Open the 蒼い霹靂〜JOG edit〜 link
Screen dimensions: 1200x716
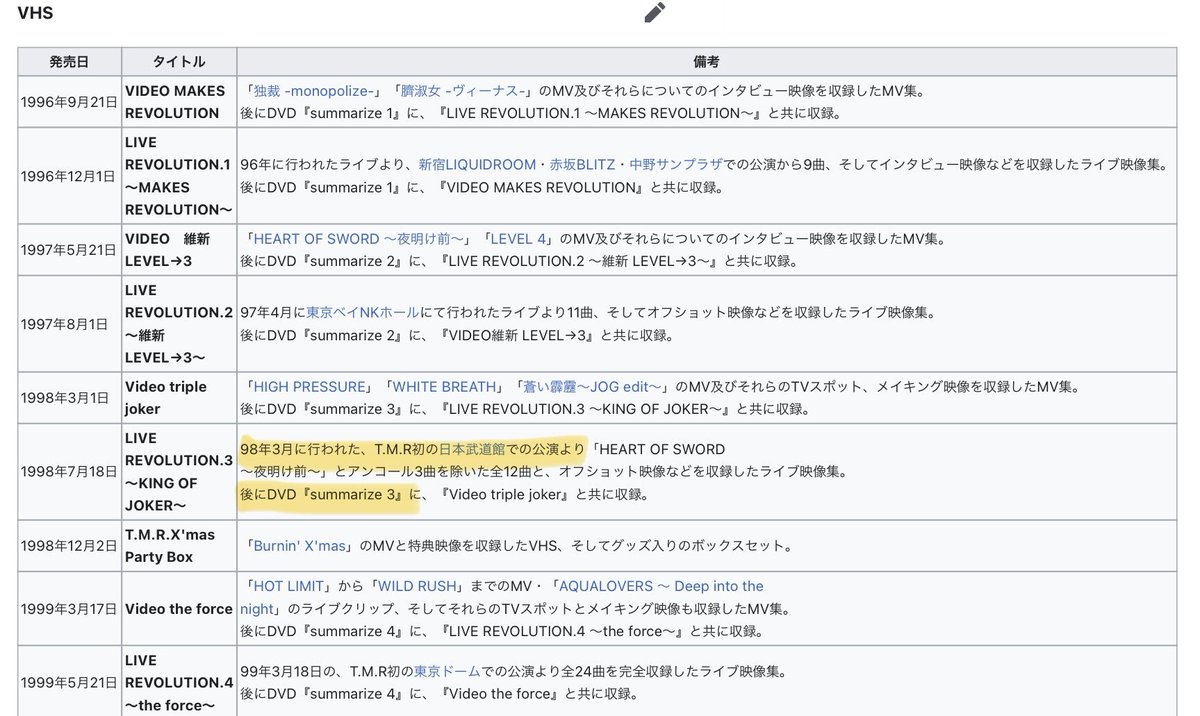point(590,387)
